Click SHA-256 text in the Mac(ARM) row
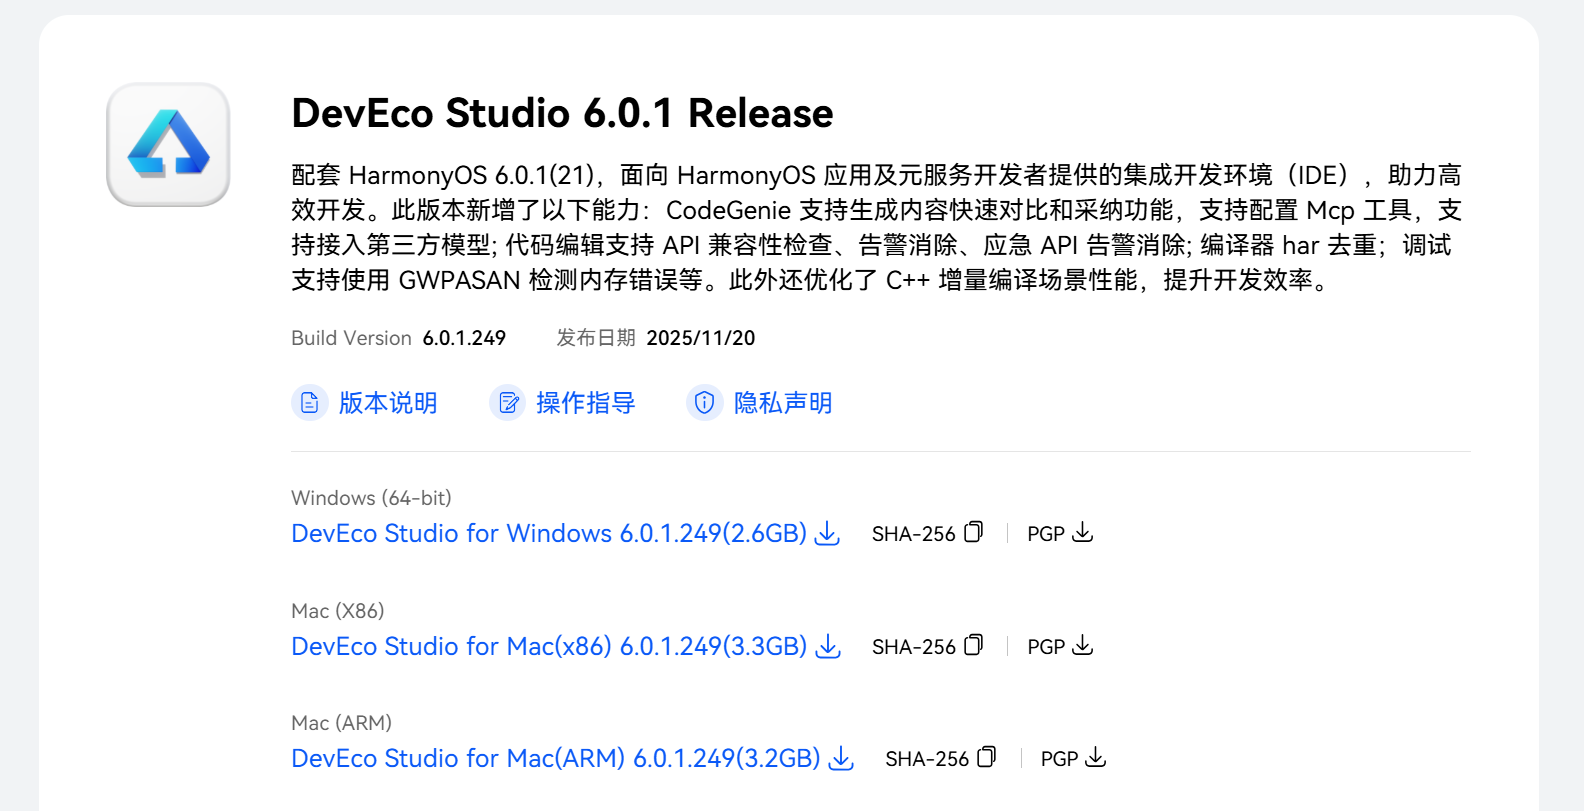Image resolution: width=1584 pixels, height=811 pixels. point(927,759)
